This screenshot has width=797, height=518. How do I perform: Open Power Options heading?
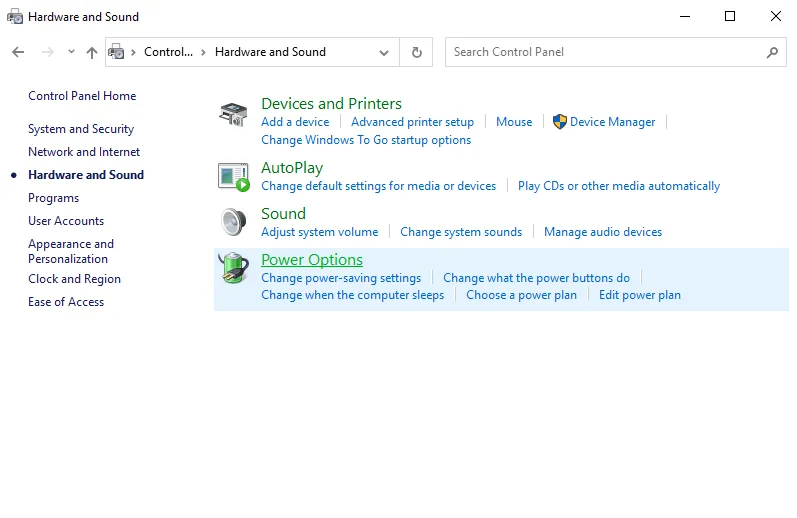[x=312, y=260]
